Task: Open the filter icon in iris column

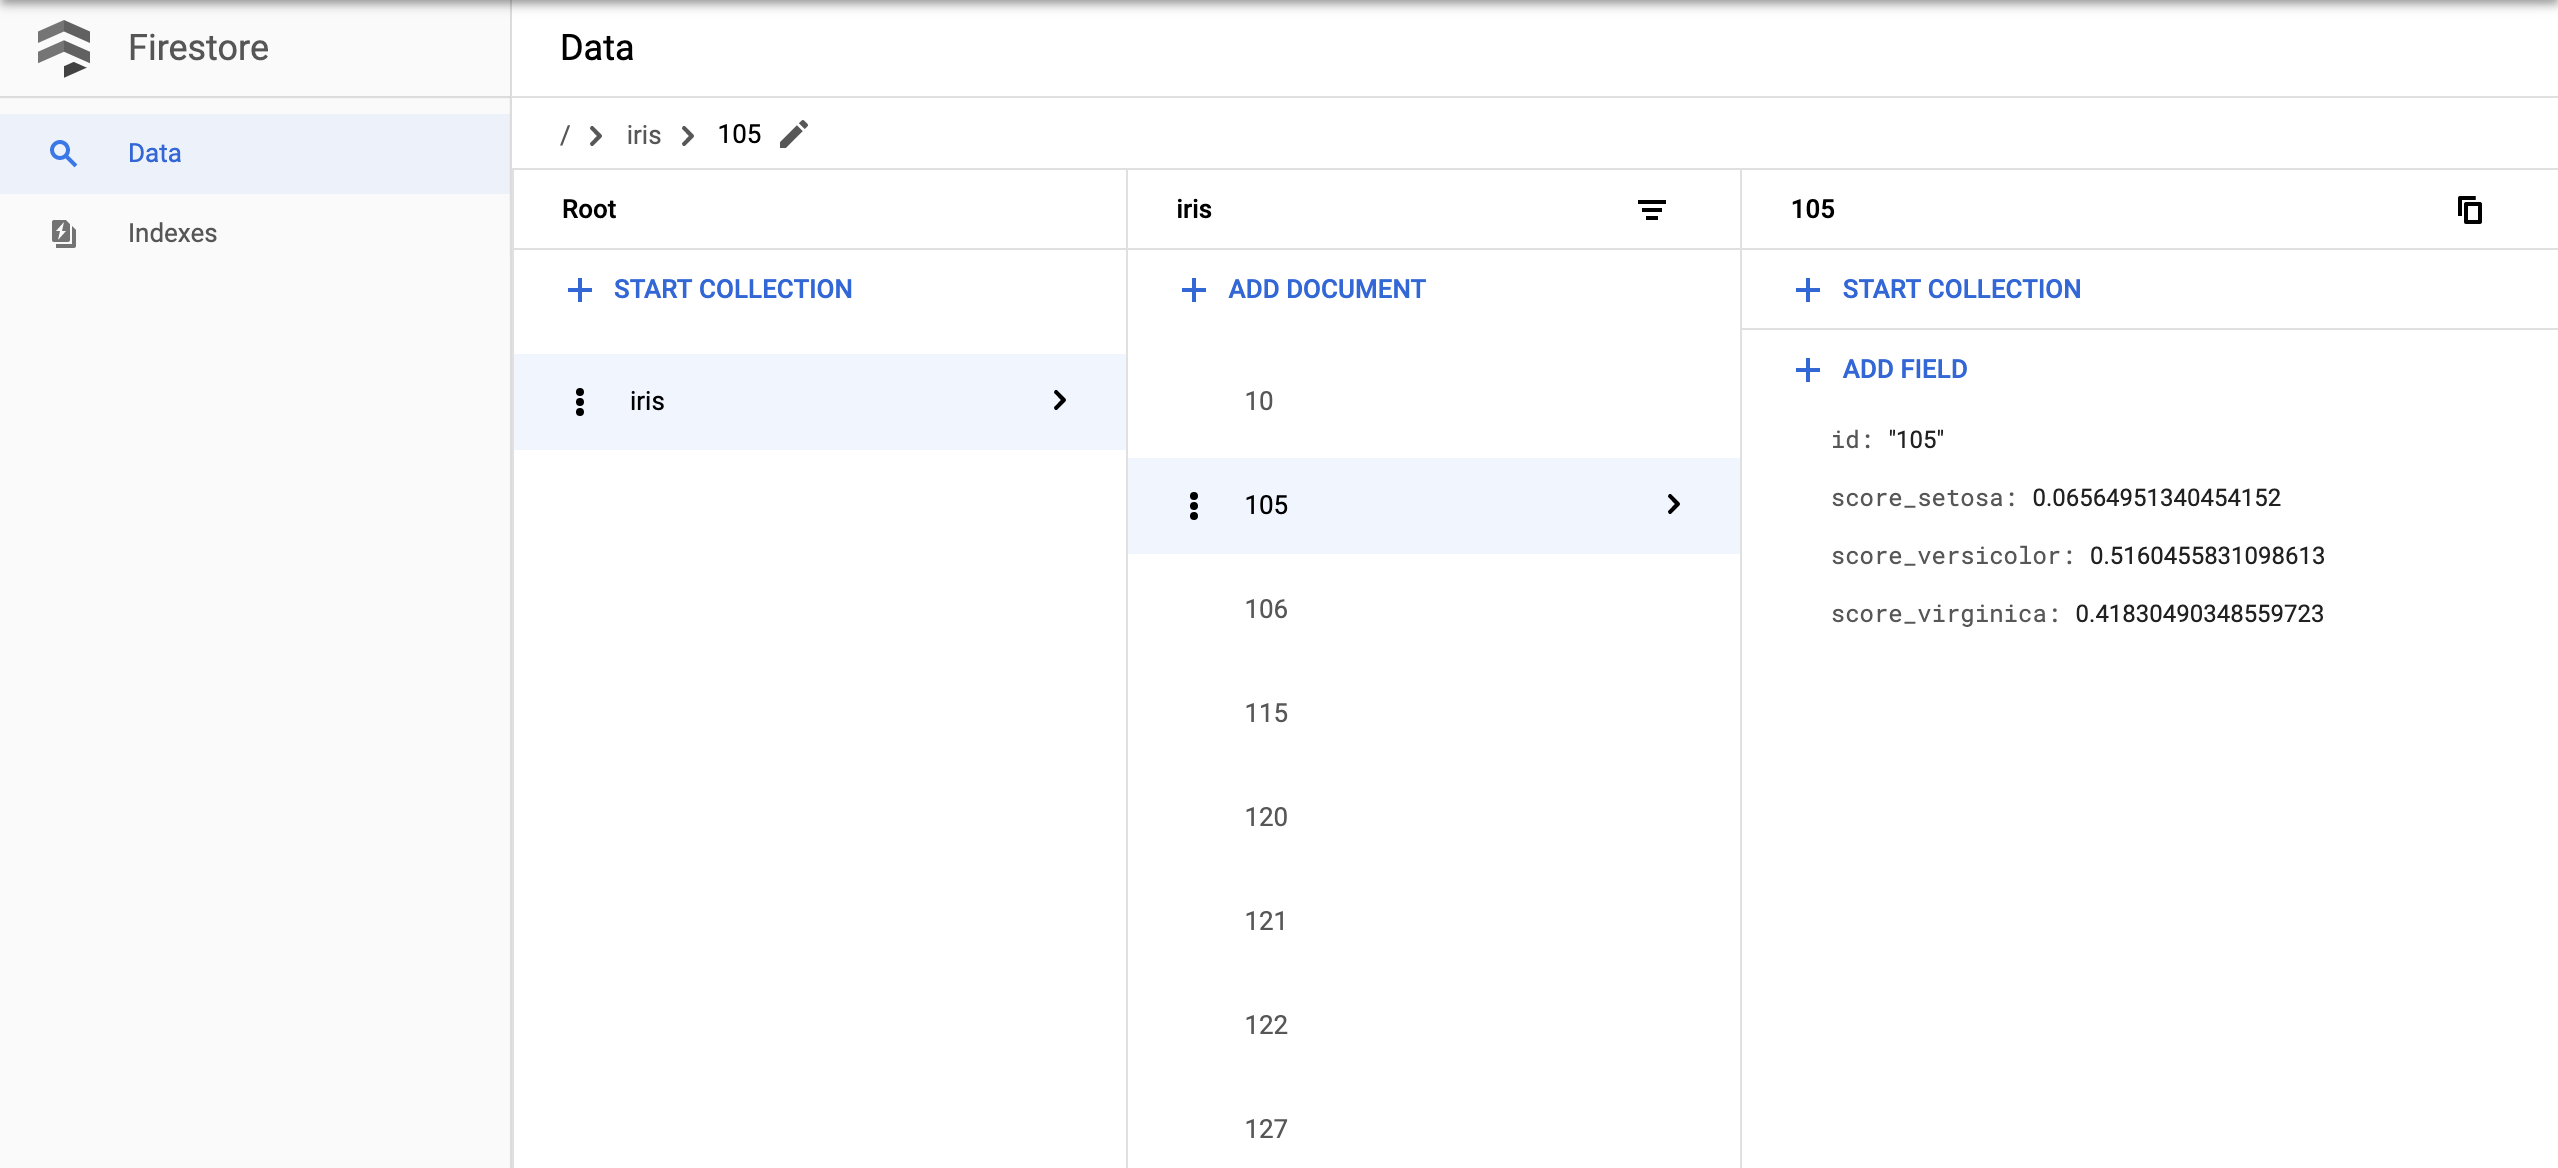Action: (1651, 210)
